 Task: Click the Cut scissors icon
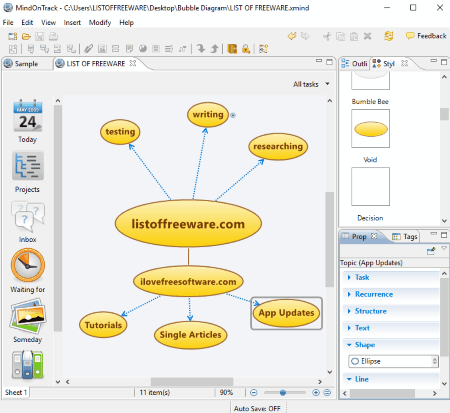[x=327, y=36]
